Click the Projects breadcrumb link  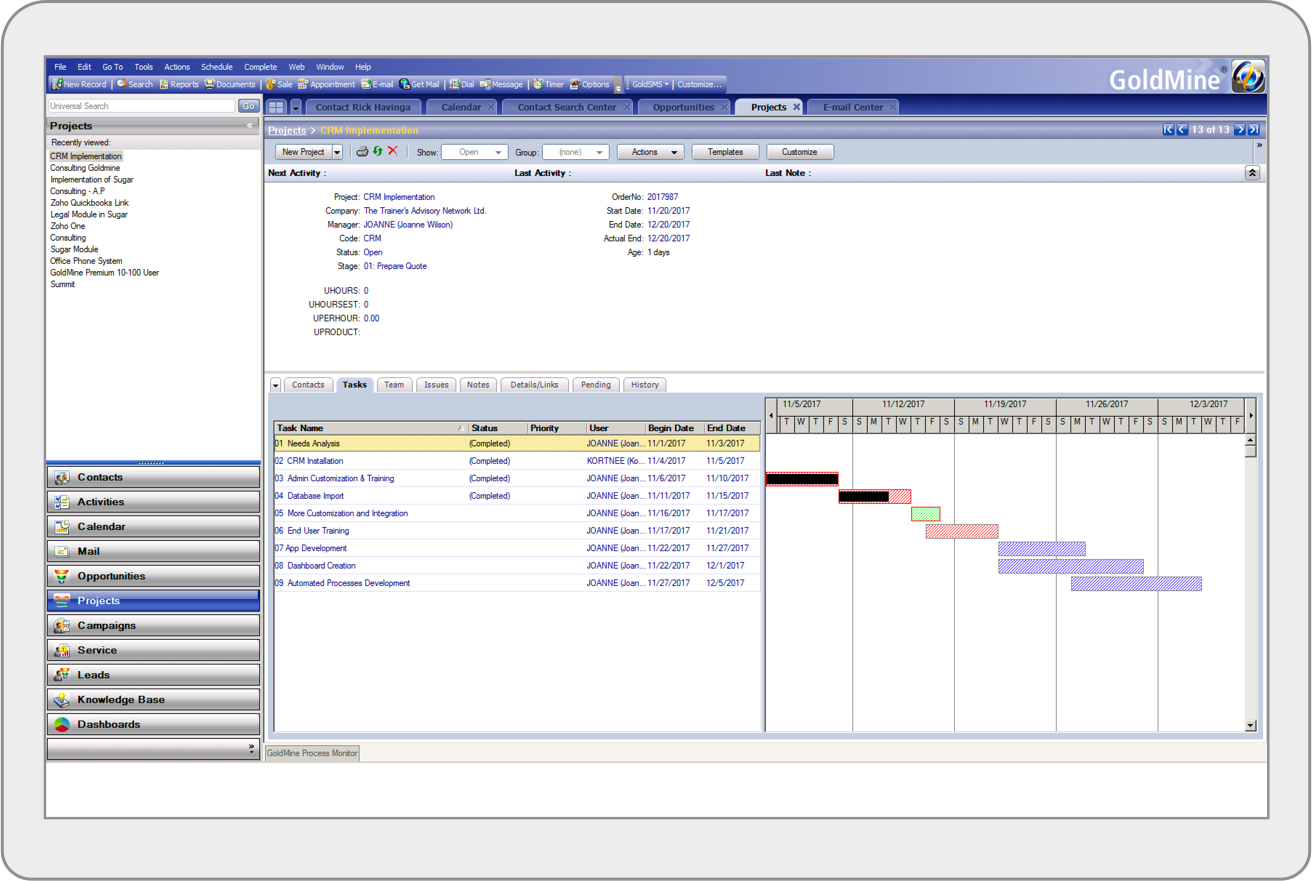tap(286, 130)
